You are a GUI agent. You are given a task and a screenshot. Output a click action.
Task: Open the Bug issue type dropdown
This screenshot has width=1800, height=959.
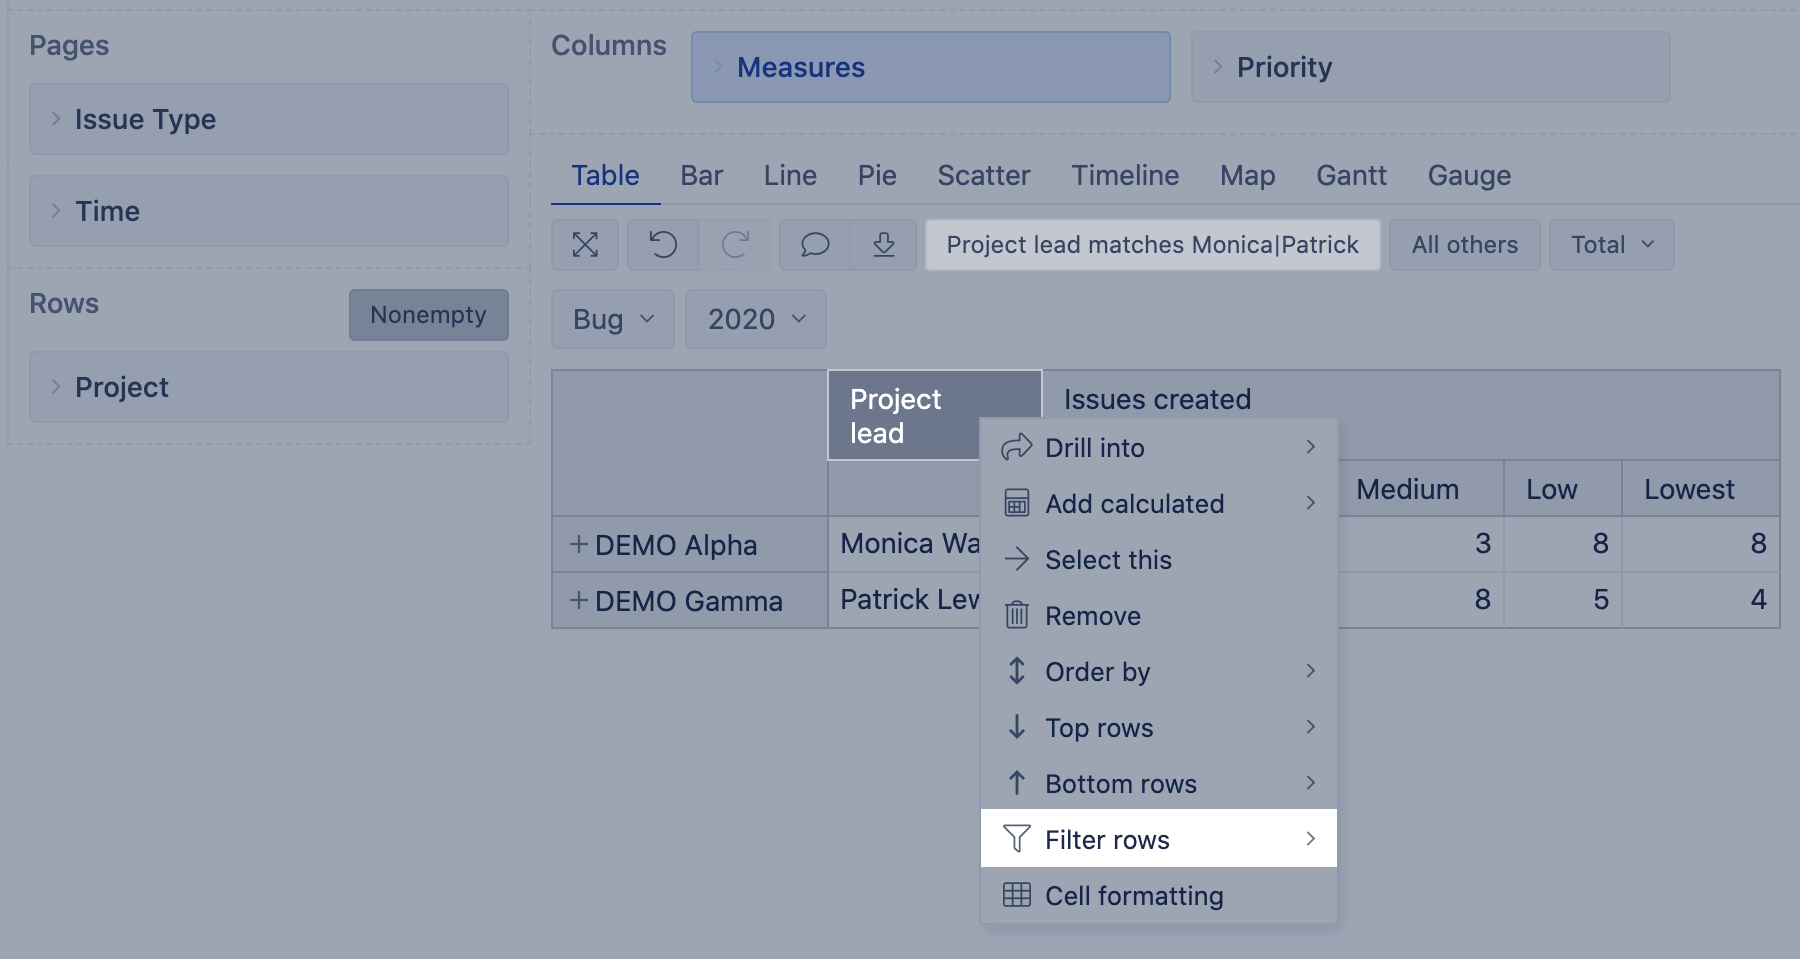click(612, 319)
